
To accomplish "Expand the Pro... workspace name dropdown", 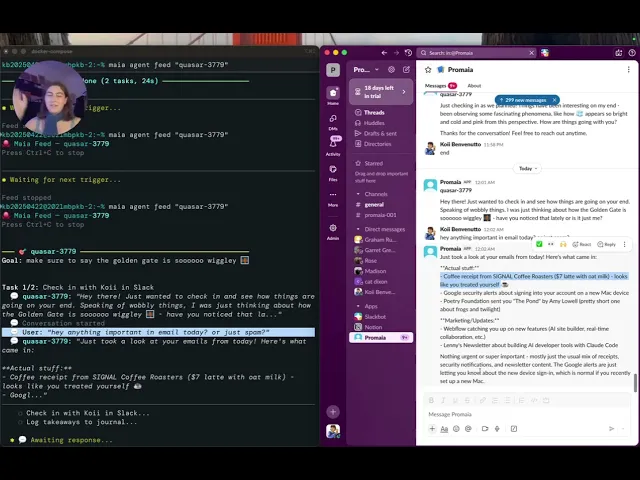I will coord(366,70).
